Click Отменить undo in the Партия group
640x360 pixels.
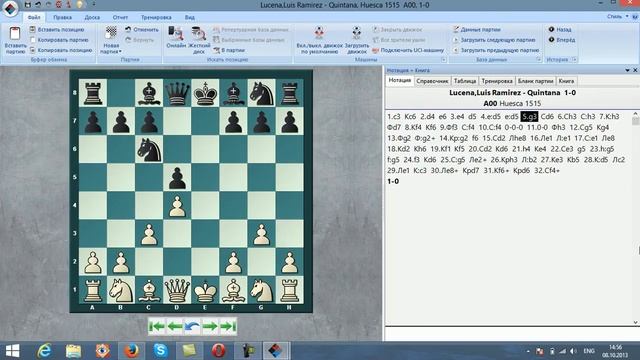pyautogui.click(x=142, y=29)
